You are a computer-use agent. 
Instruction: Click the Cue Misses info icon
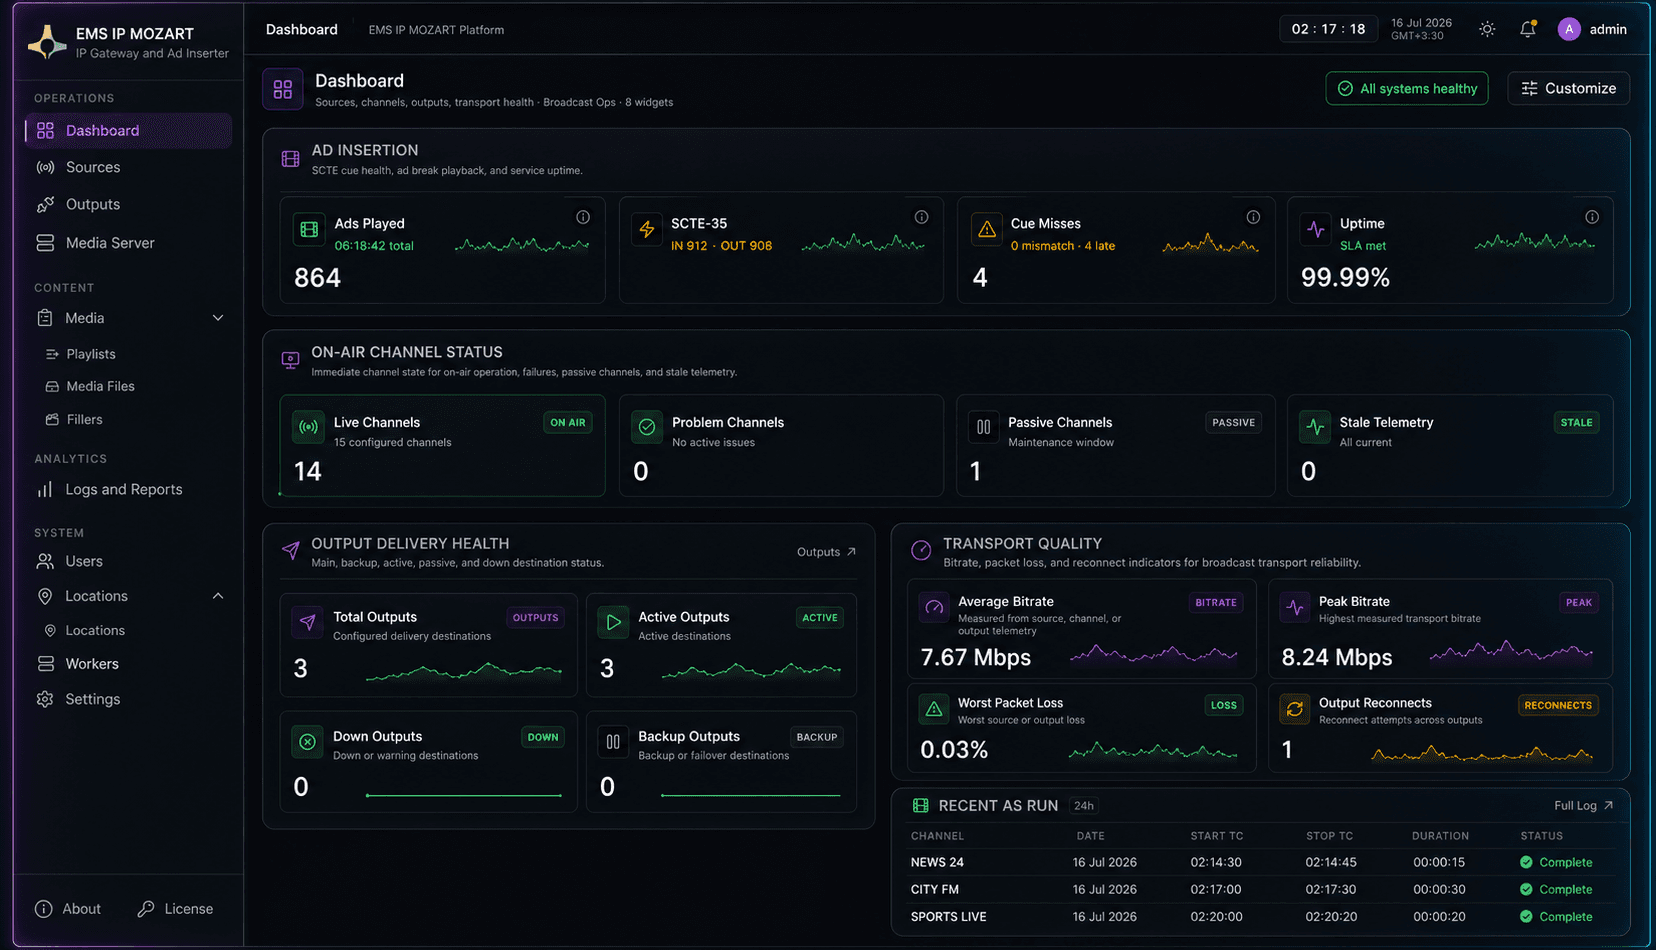tap(1253, 217)
